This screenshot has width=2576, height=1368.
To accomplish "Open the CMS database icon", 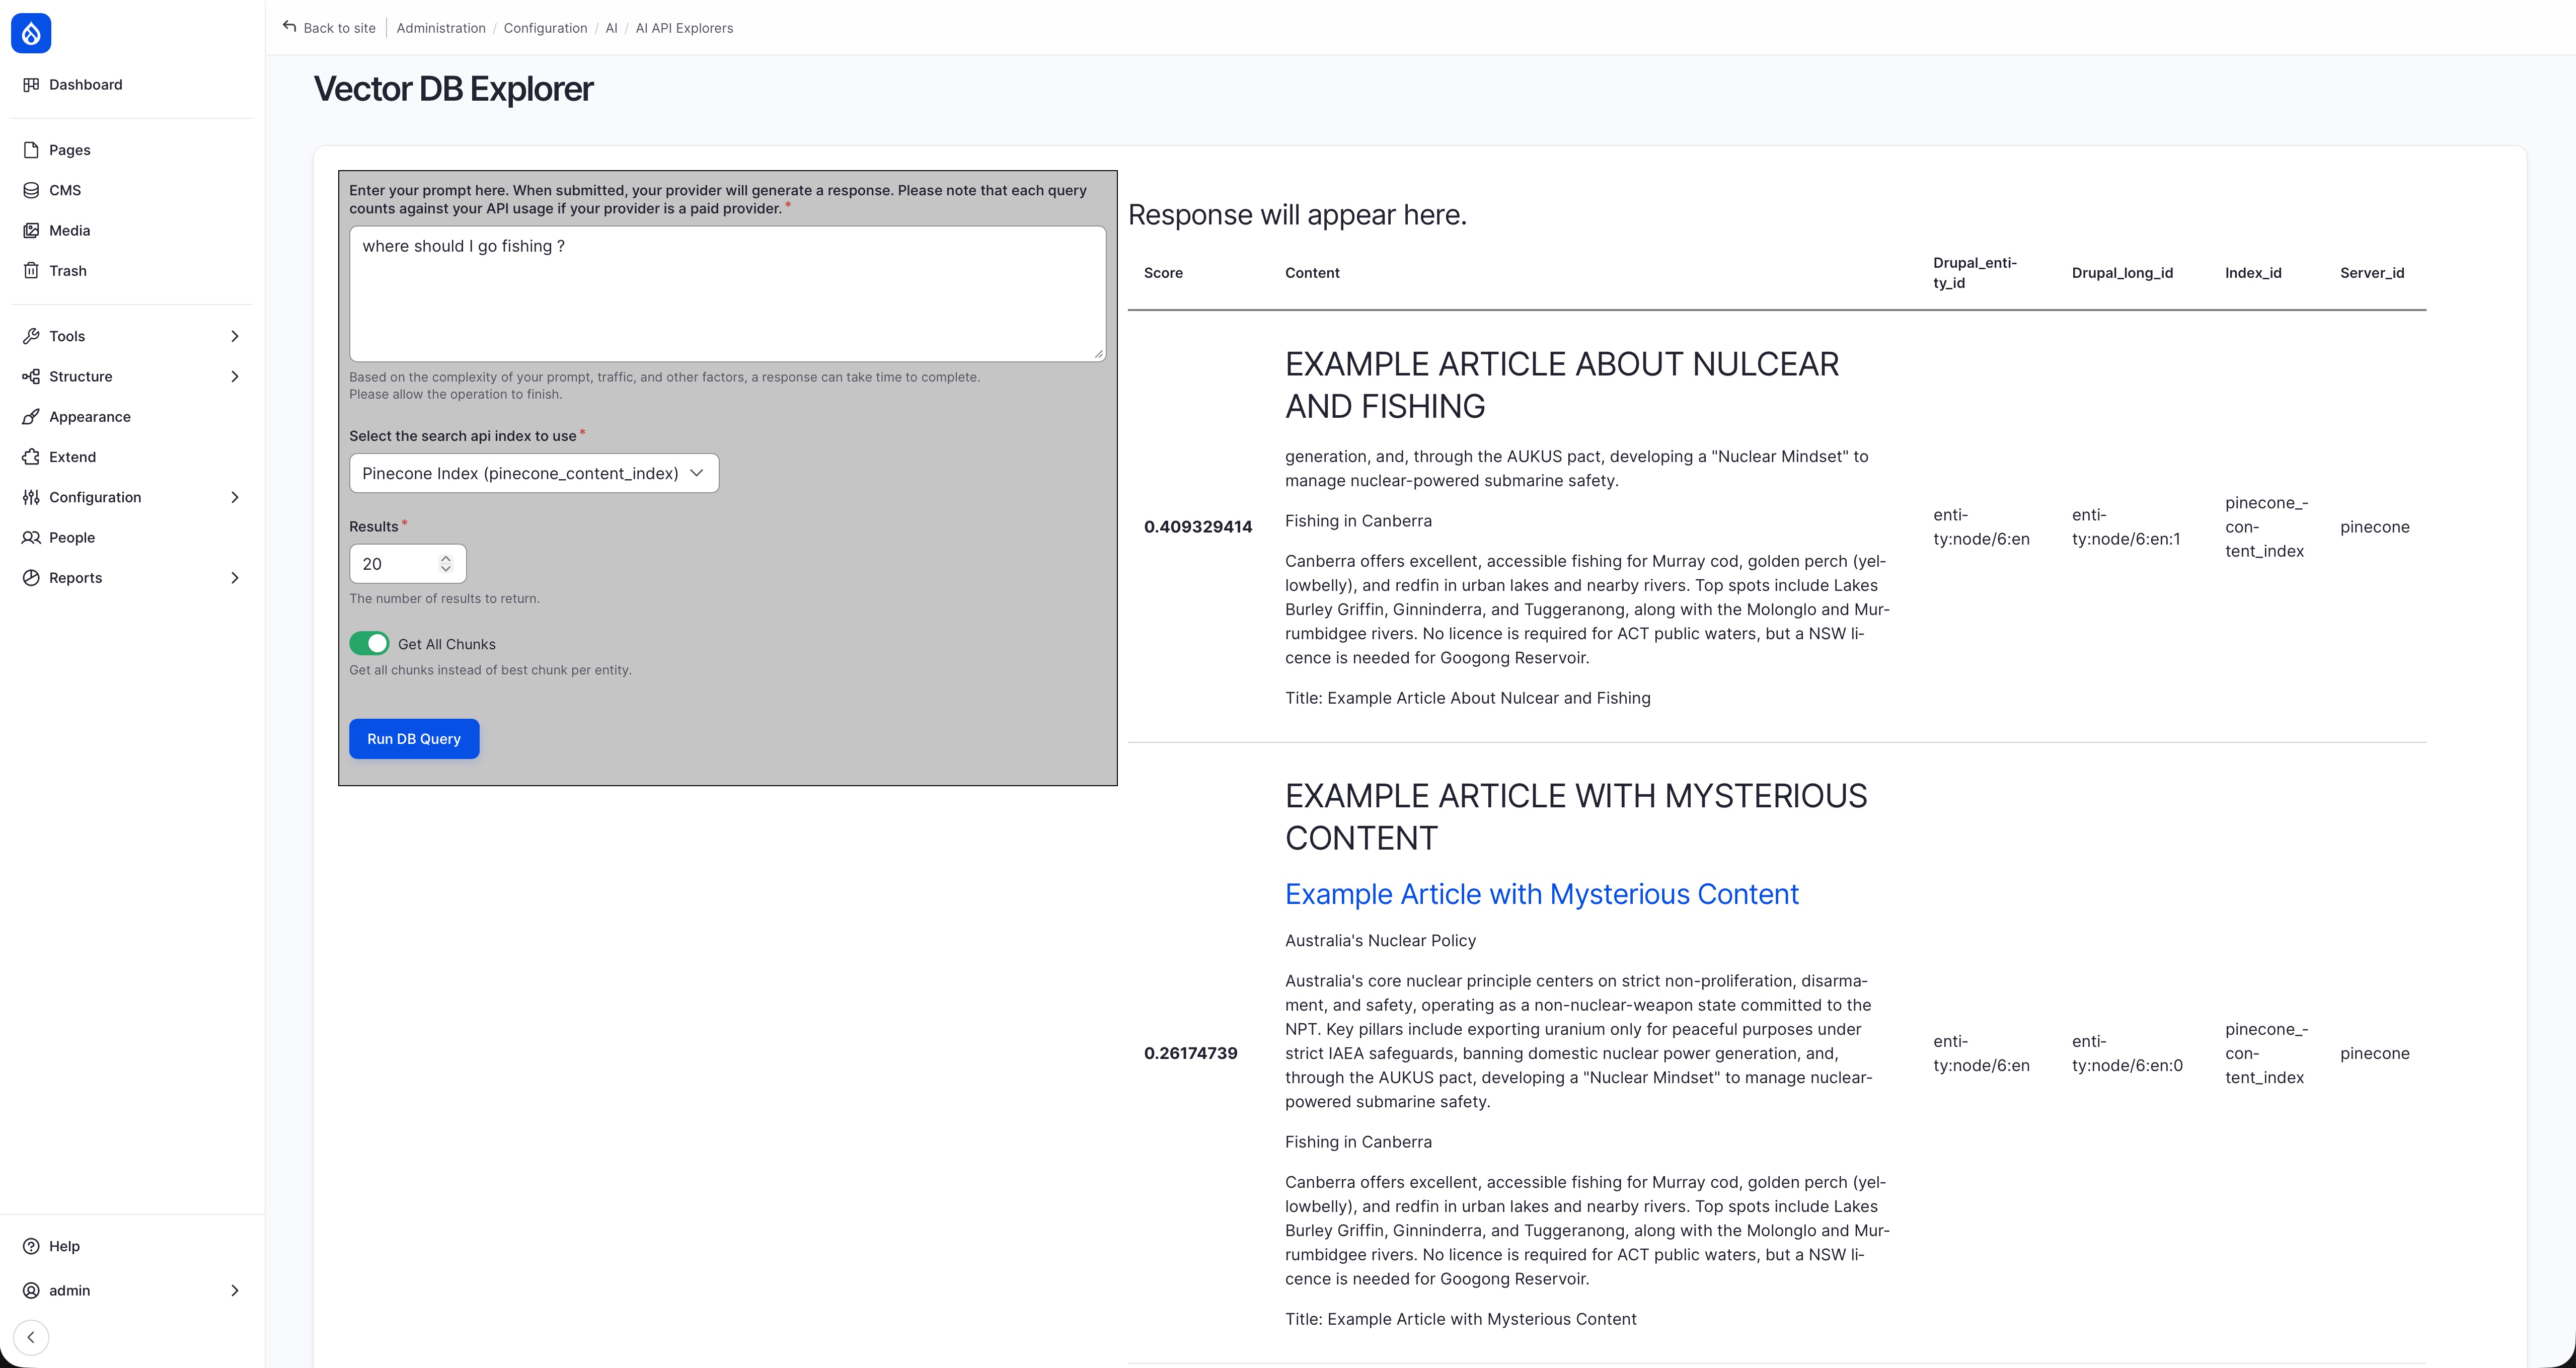I will click(31, 190).
